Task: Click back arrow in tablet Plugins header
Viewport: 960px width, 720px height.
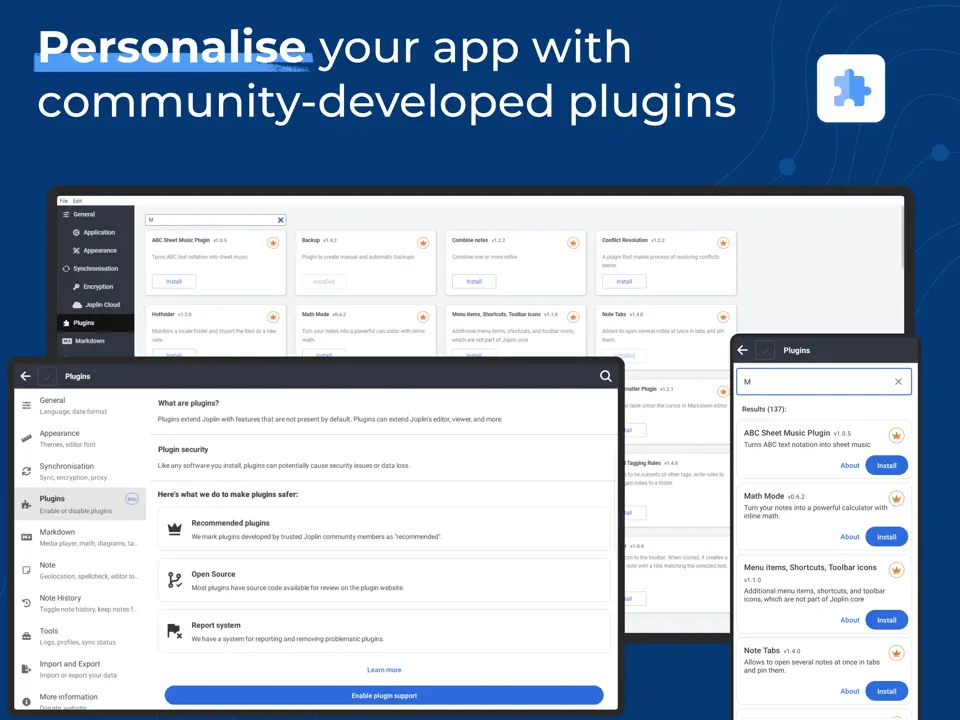Action: [26, 376]
